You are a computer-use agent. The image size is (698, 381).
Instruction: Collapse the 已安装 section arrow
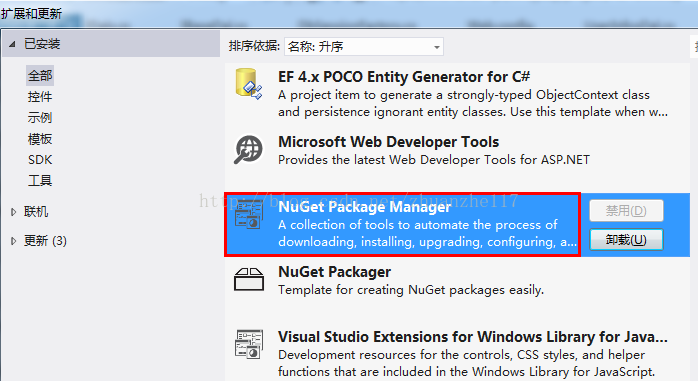coord(12,44)
